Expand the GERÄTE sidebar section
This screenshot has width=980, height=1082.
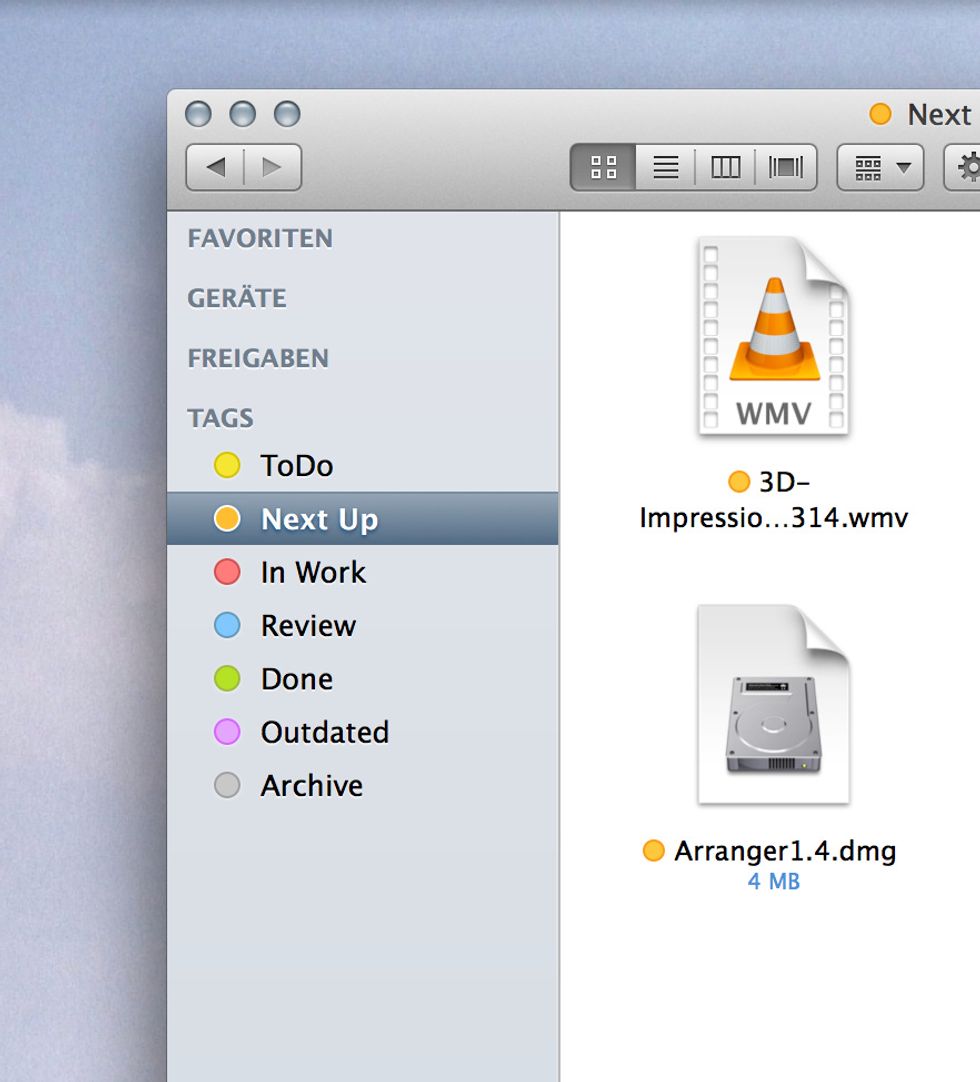click(x=237, y=298)
